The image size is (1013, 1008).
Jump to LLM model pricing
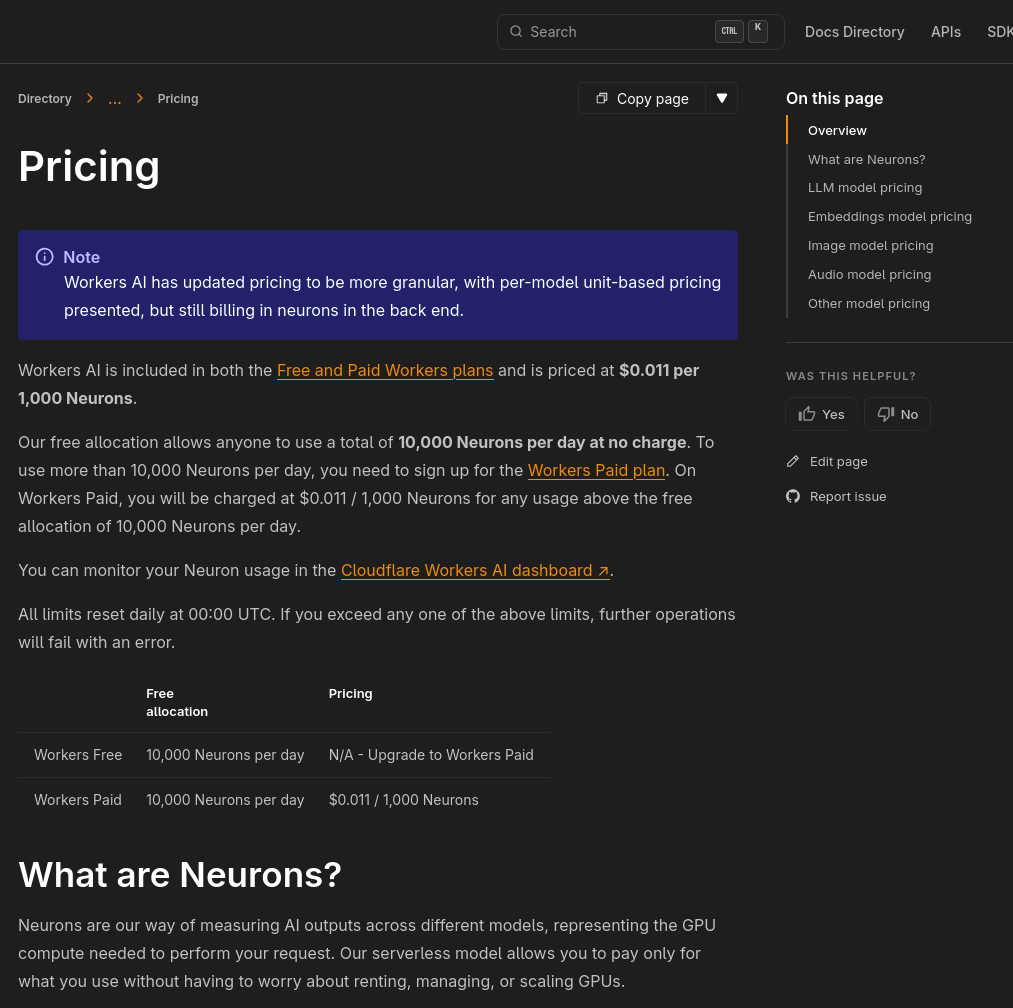(x=864, y=188)
